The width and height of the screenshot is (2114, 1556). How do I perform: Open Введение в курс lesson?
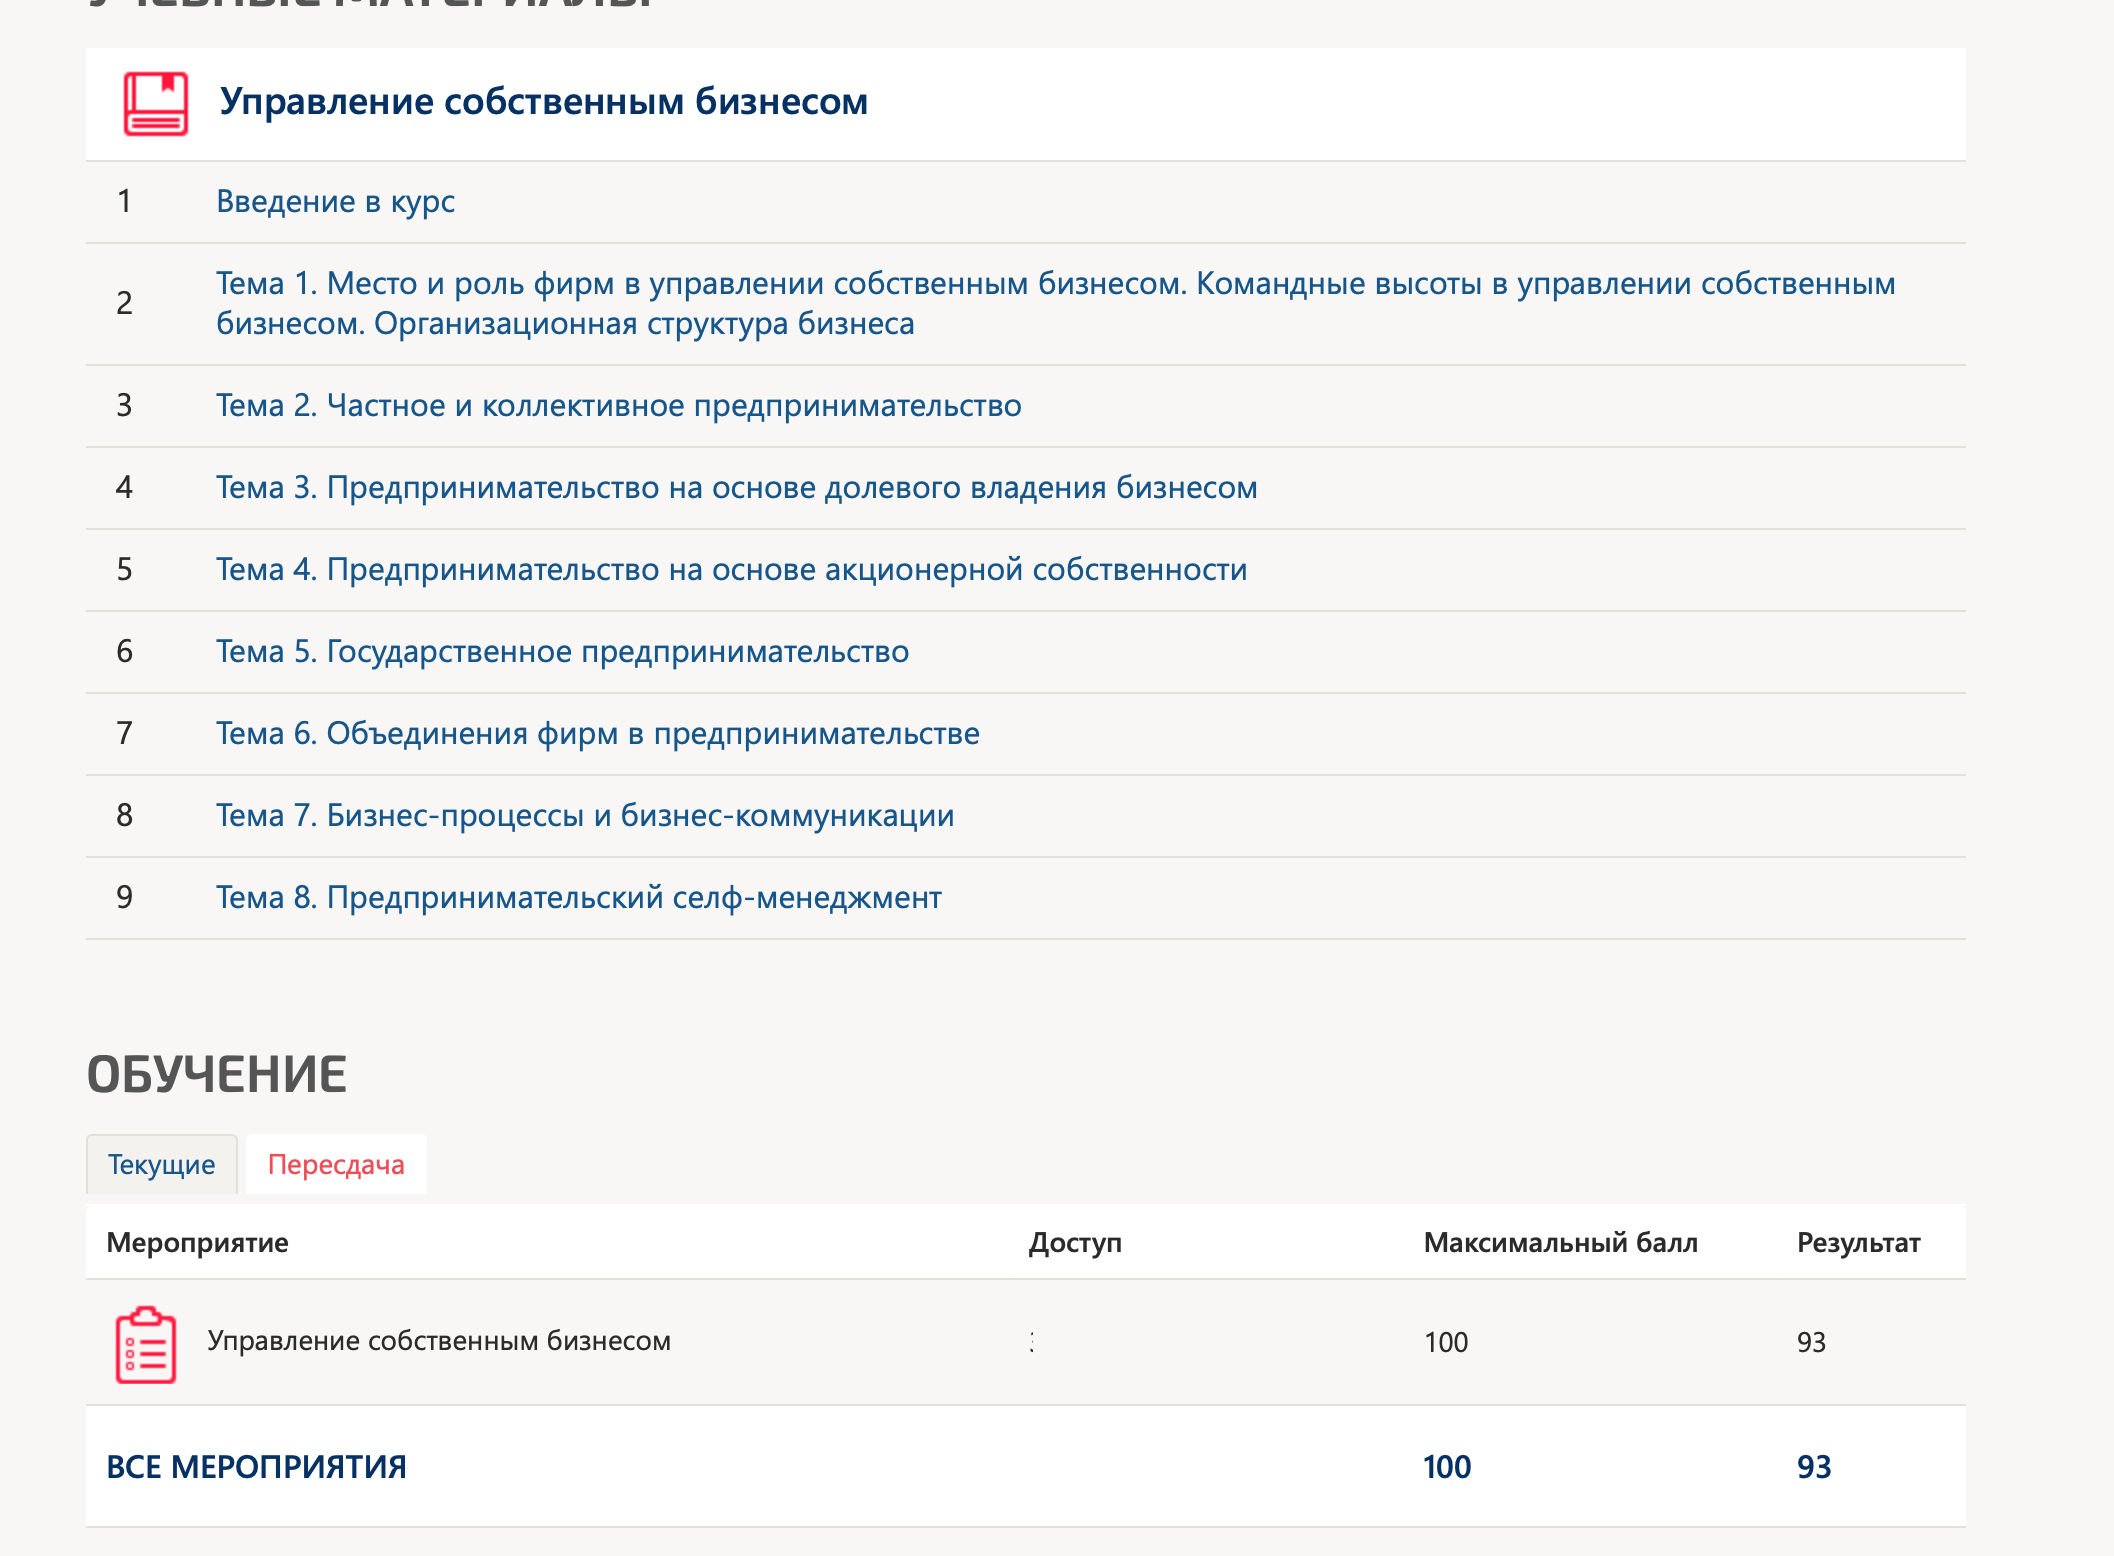pyautogui.click(x=335, y=201)
